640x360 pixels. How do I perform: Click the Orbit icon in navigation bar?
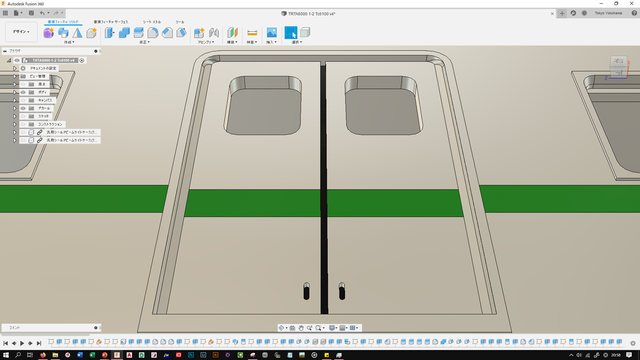coord(281,328)
